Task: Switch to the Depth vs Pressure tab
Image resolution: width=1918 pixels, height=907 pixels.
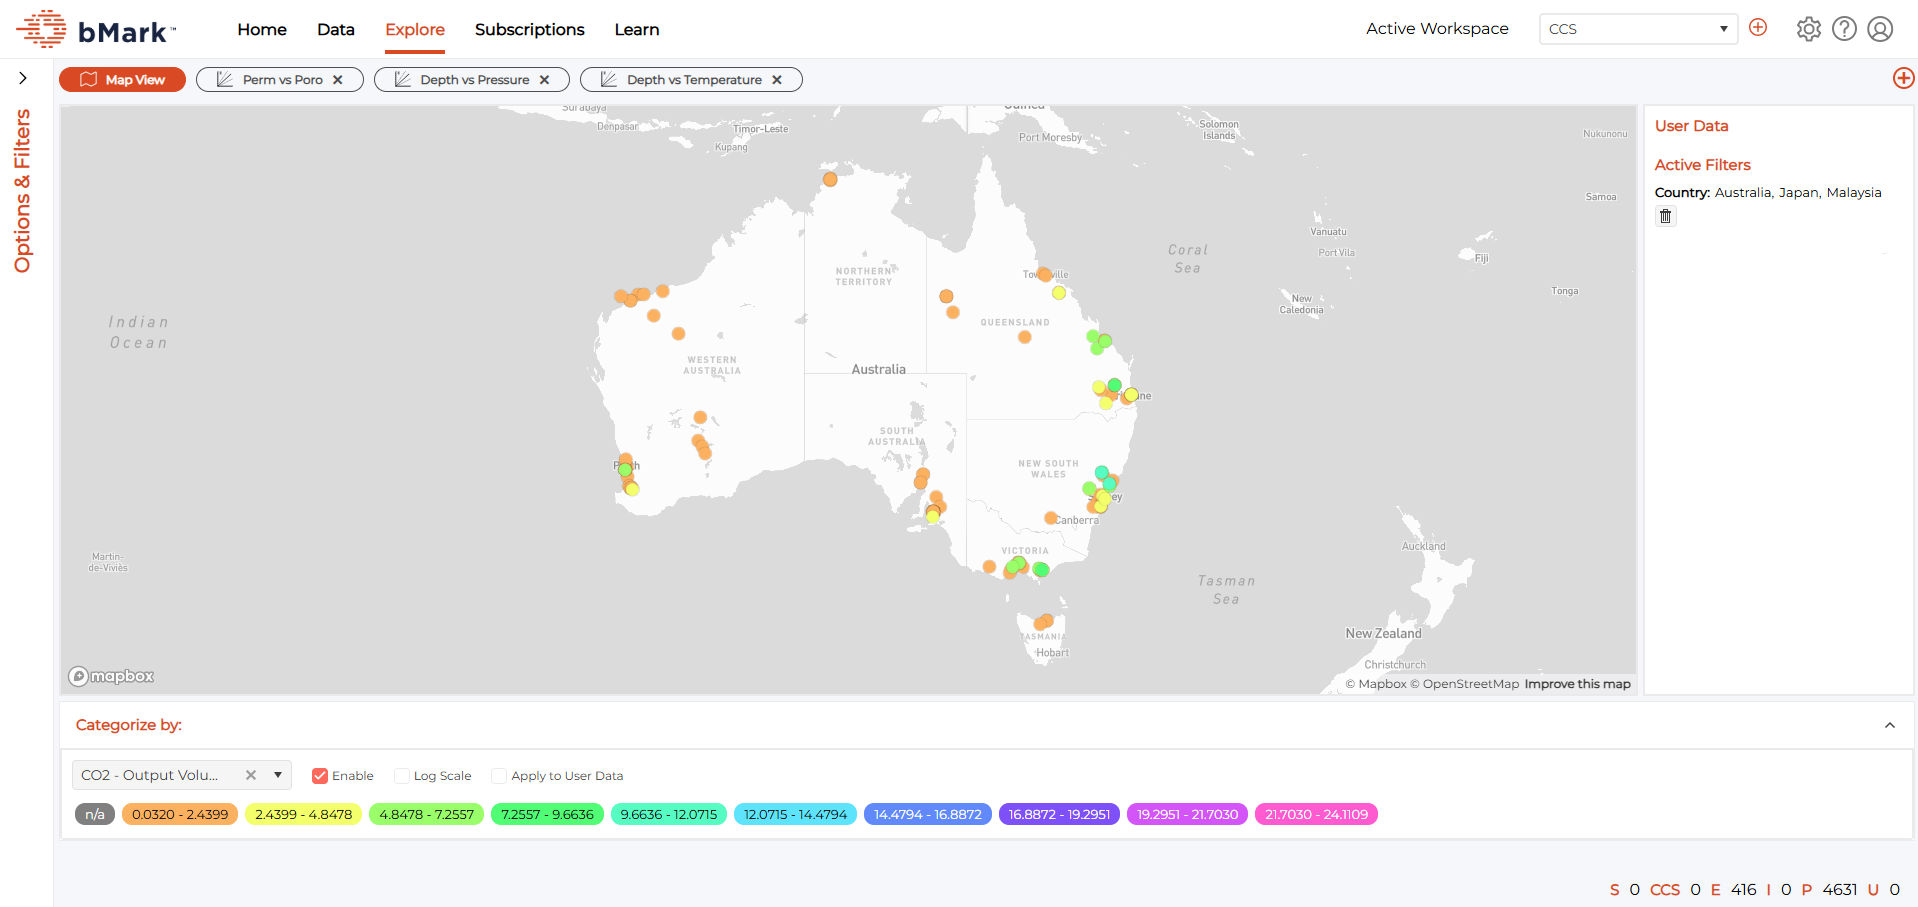Action: pos(473,80)
